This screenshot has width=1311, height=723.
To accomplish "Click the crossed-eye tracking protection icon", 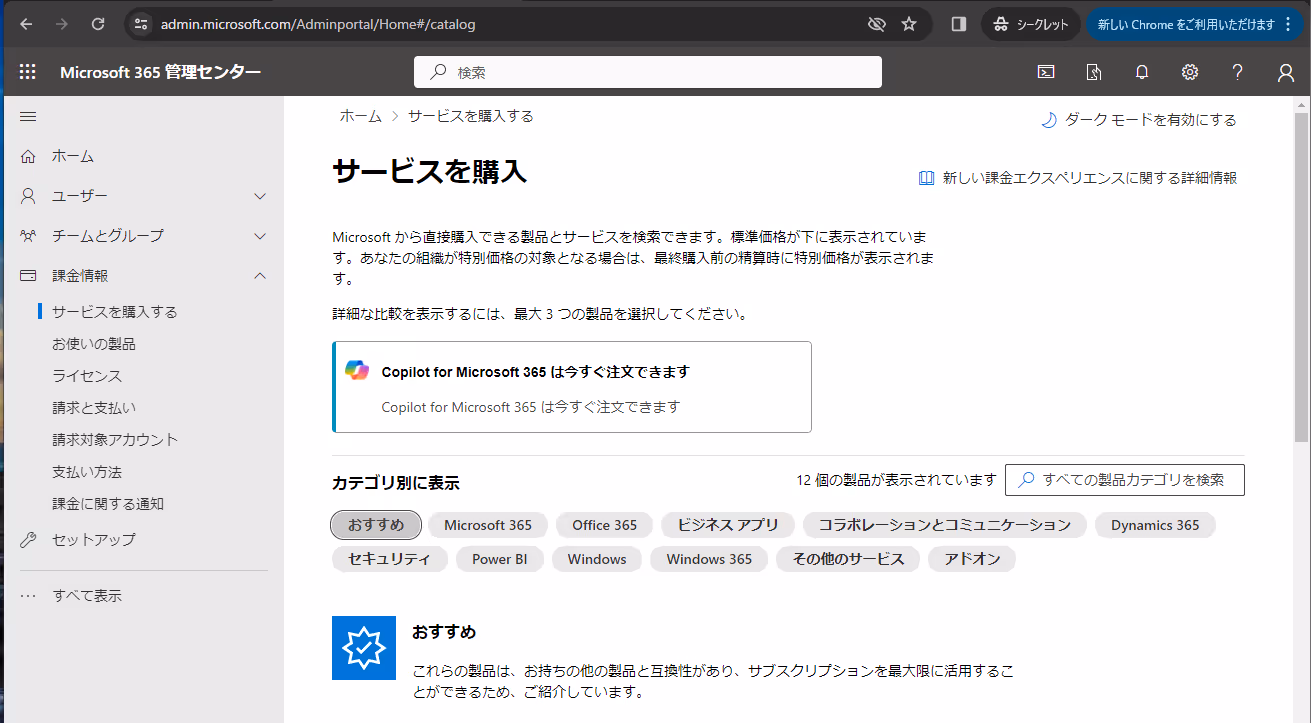I will tap(877, 24).
